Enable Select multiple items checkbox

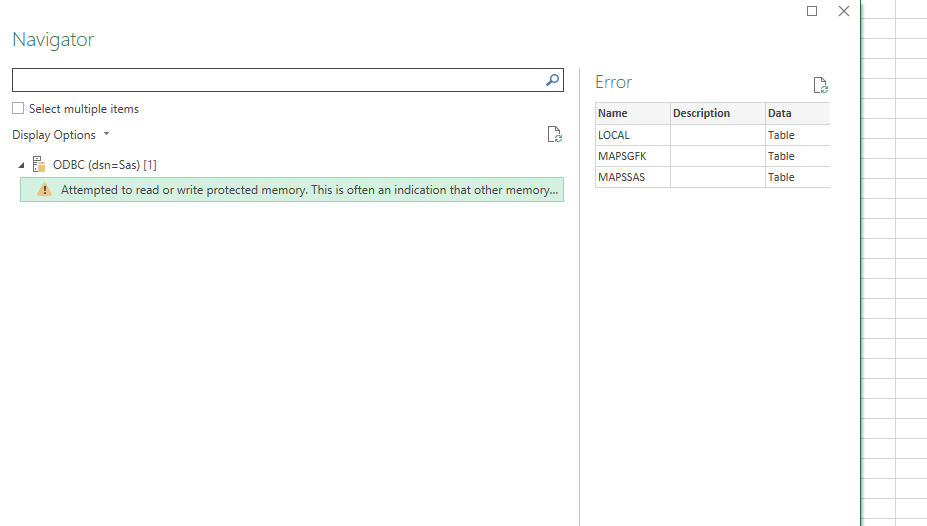[18, 109]
